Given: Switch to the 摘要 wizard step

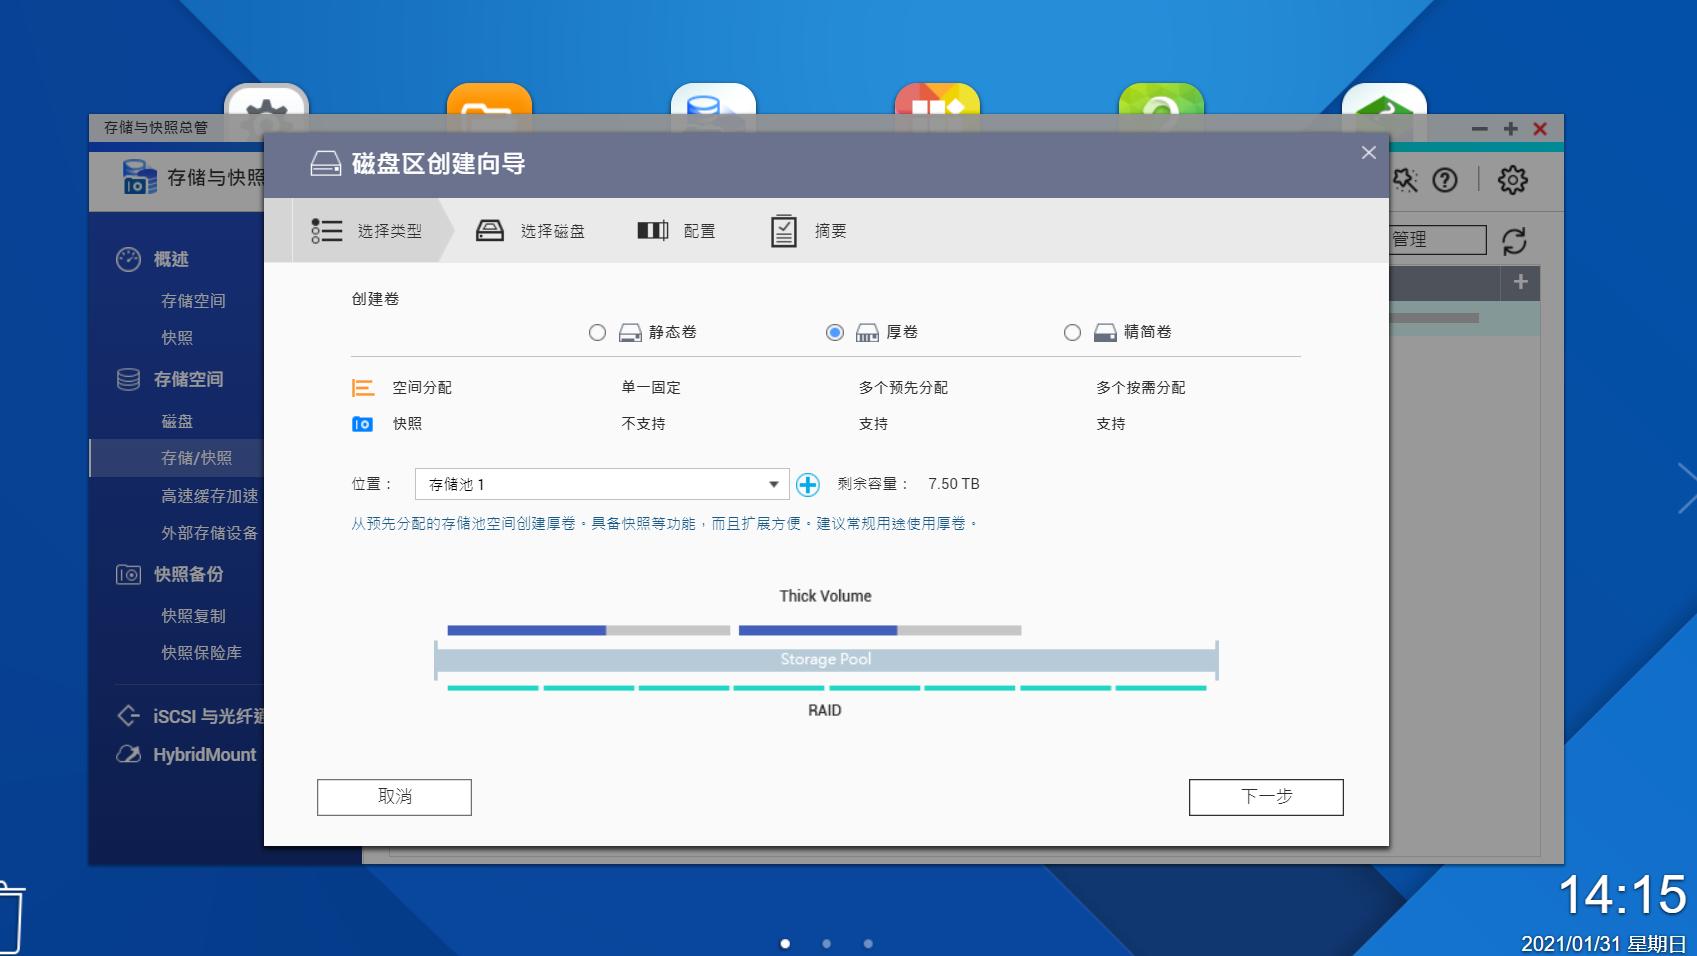Looking at the screenshot, I should click(x=808, y=230).
